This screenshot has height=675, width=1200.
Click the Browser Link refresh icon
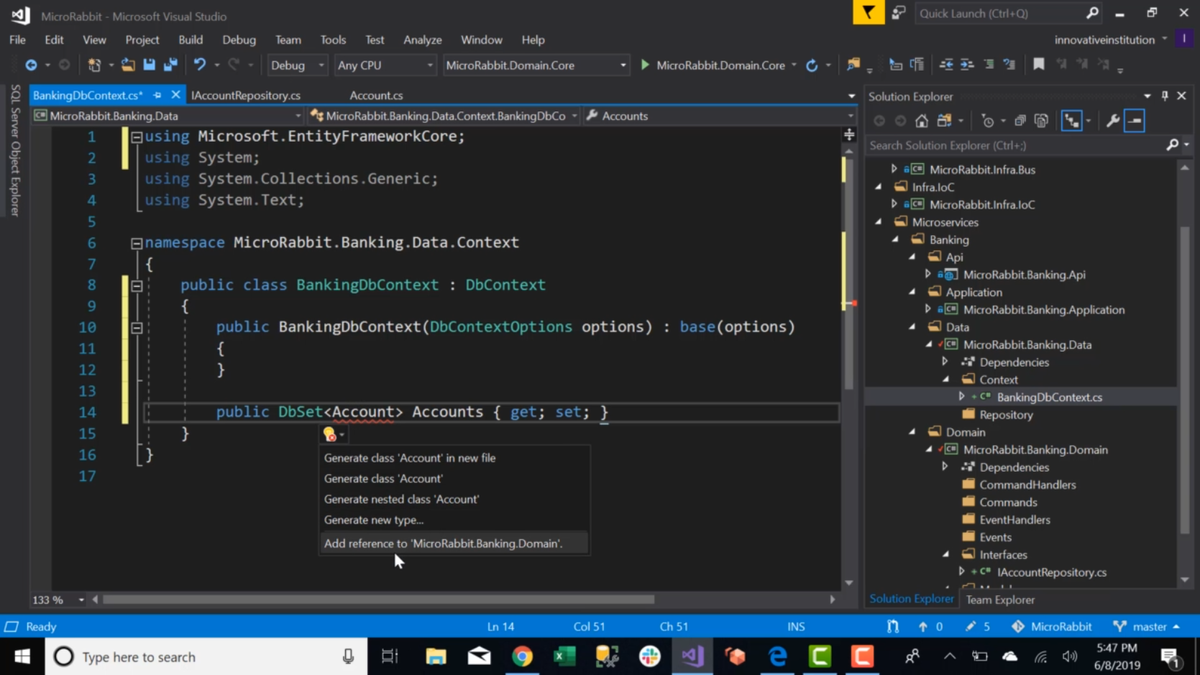coord(812,65)
